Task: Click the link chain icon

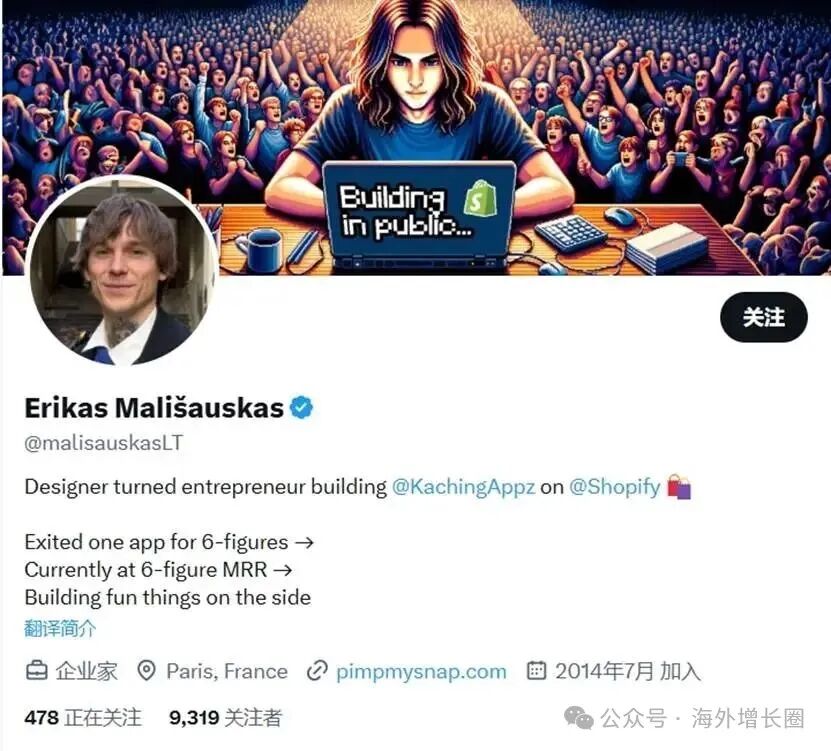Action: (317, 671)
